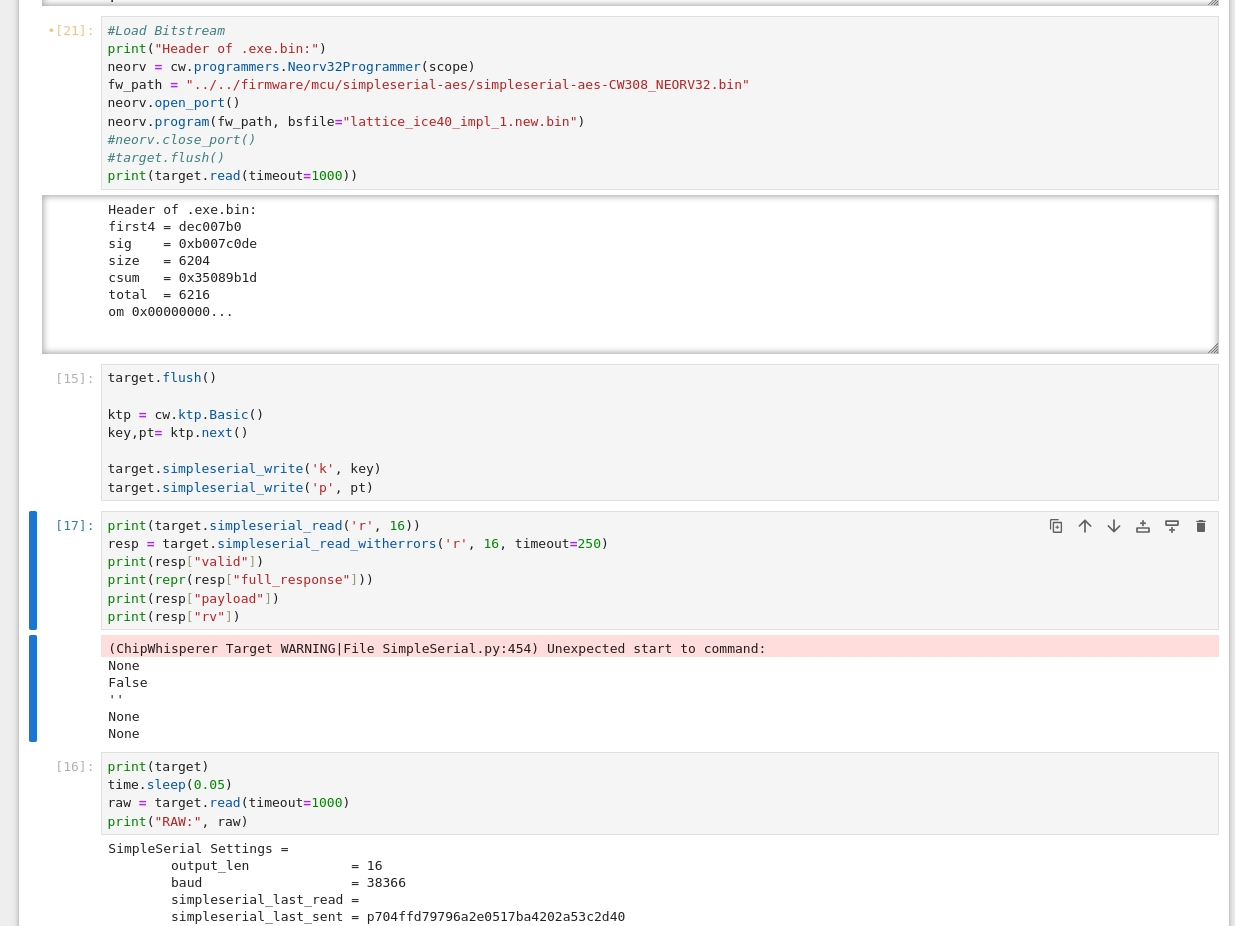Move the active cell up

pyautogui.click(x=1085, y=526)
